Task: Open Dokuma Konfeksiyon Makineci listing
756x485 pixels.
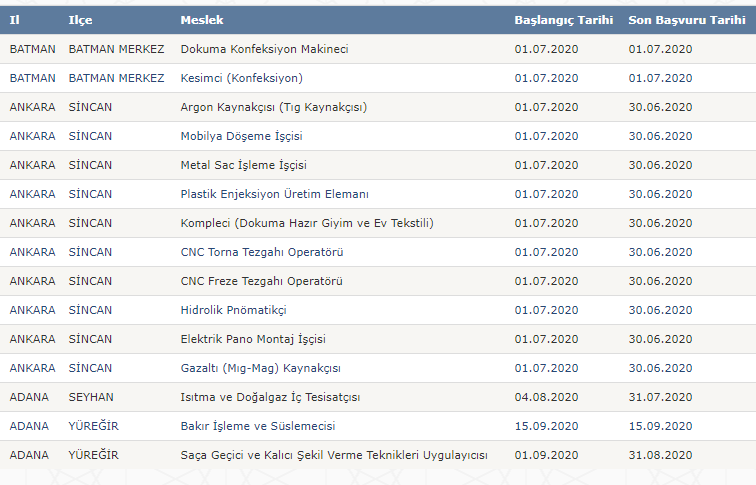Action: click(264, 49)
